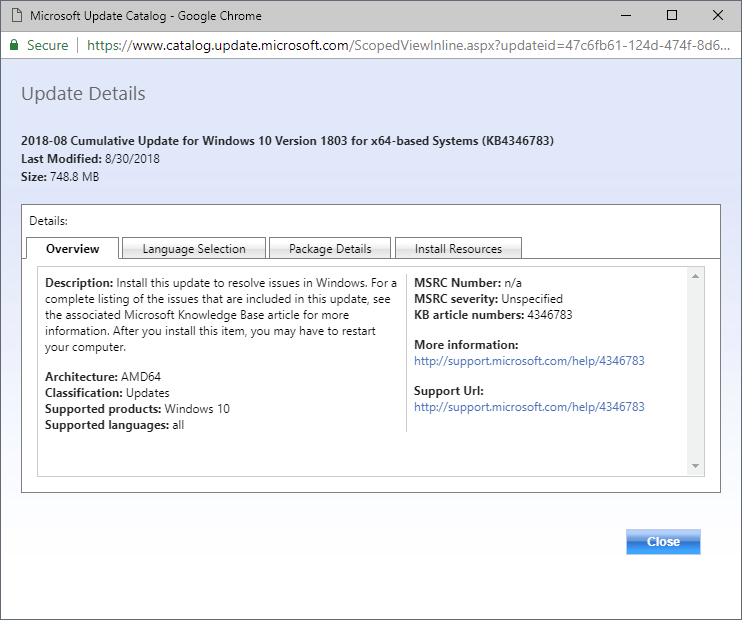The image size is (742, 620).
Task: Switch to the Overview tab
Action: click(72, 248)
